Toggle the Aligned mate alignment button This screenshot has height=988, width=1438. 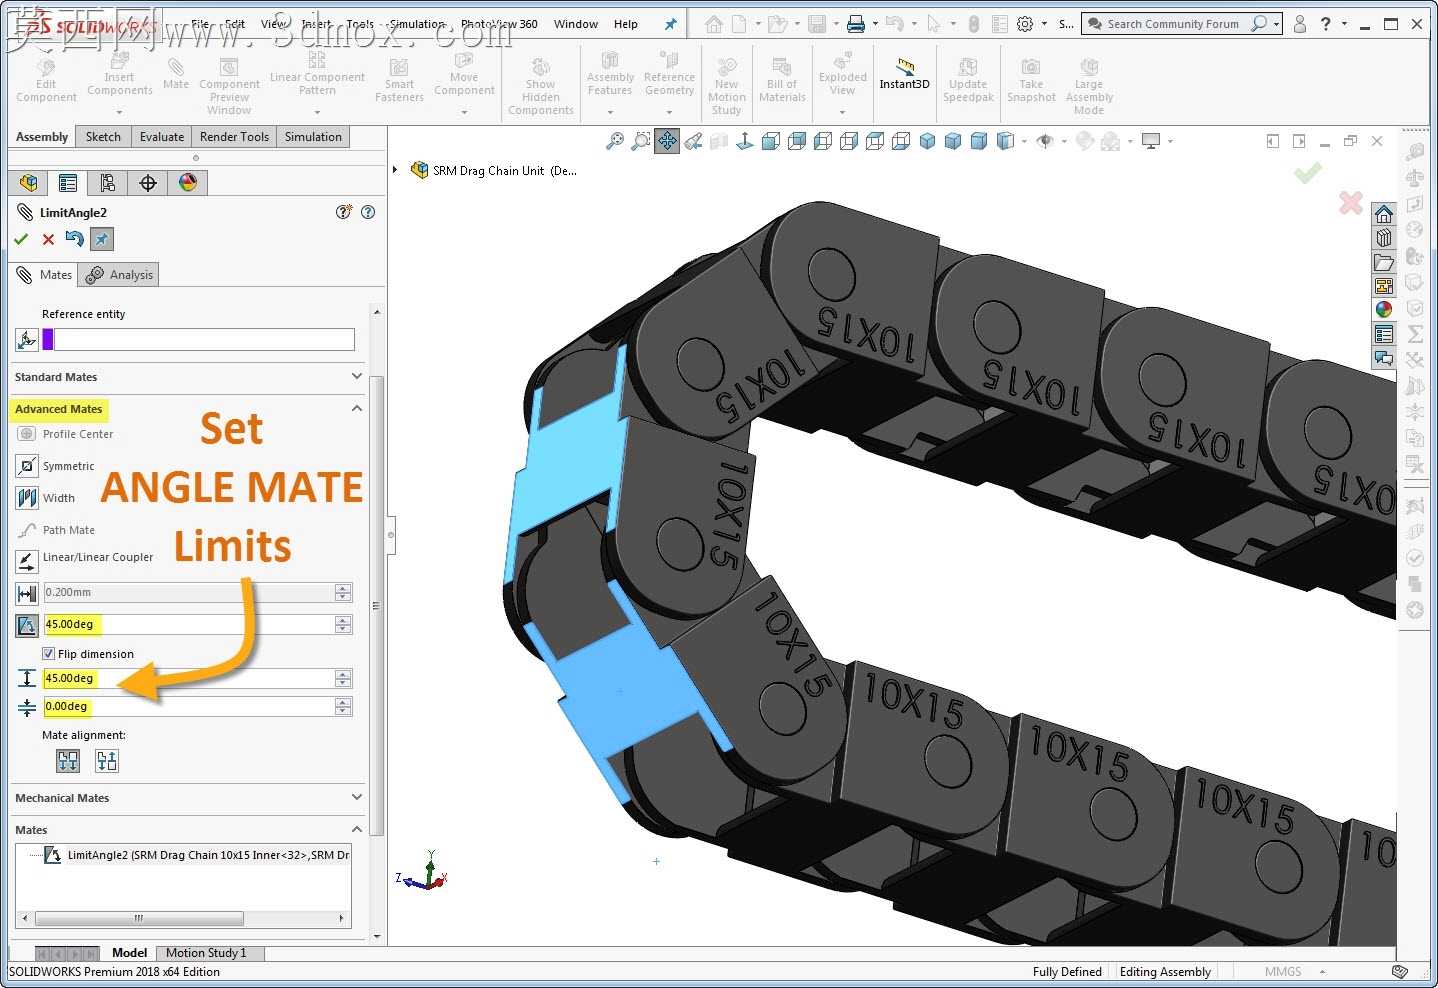68,762
